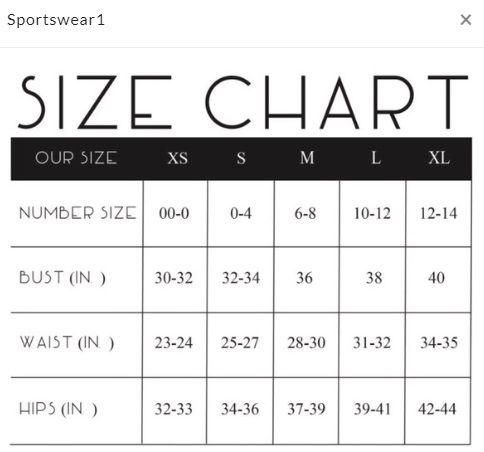The width and height of the screenshot is (484, 452).
Task: Click the HIPS (IN.) row label
Action: click(x=58, y=409)
